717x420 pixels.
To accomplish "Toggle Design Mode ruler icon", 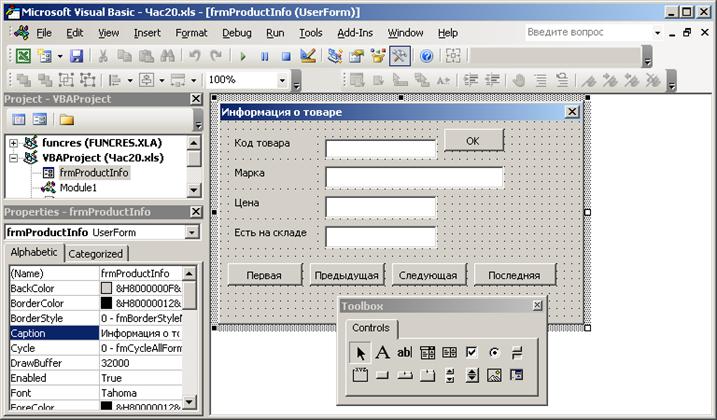I will 308,56.
